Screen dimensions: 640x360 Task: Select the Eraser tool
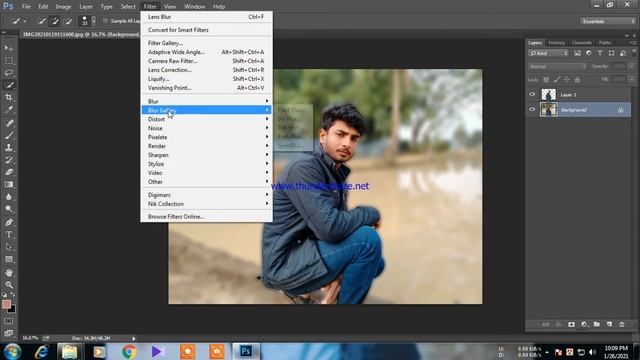tap(9, 172)
